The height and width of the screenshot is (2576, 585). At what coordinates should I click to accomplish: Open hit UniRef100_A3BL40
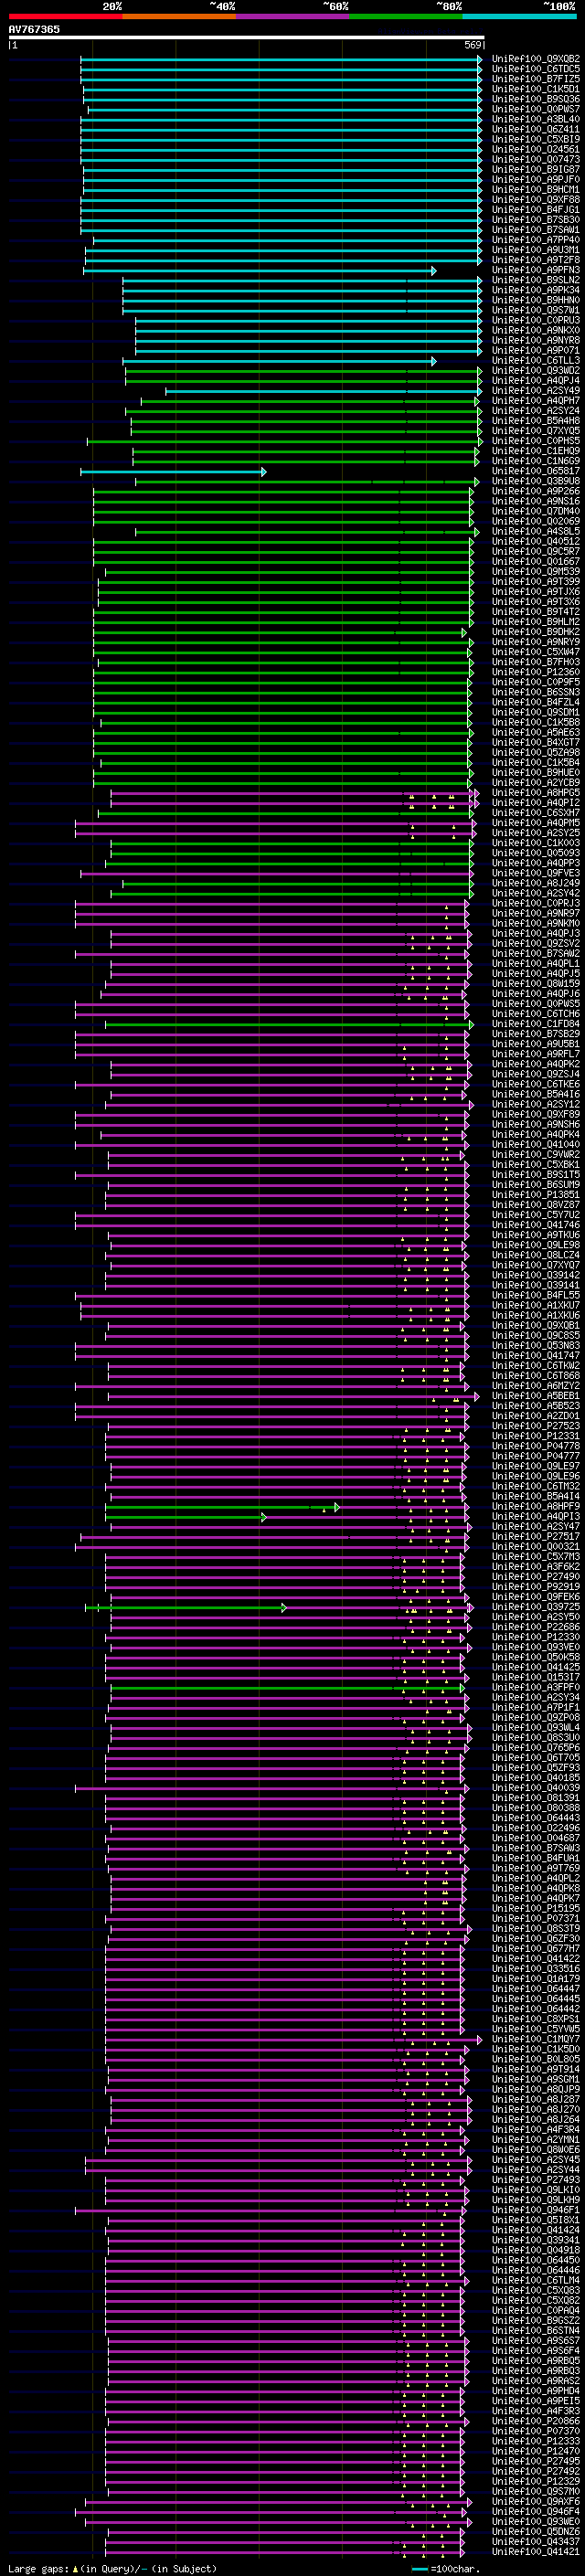(536, 119)
